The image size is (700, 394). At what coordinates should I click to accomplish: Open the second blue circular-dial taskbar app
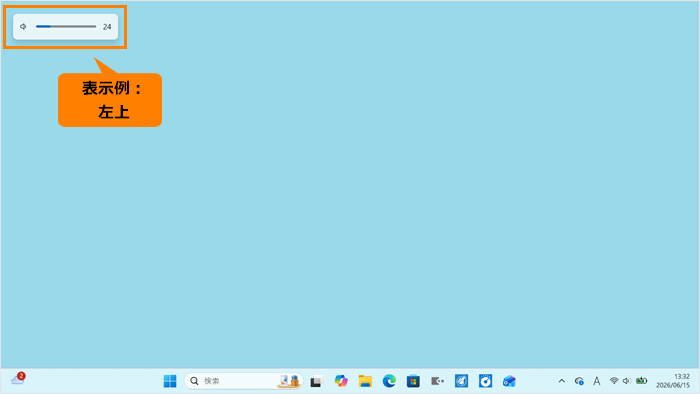click(485, 381)
